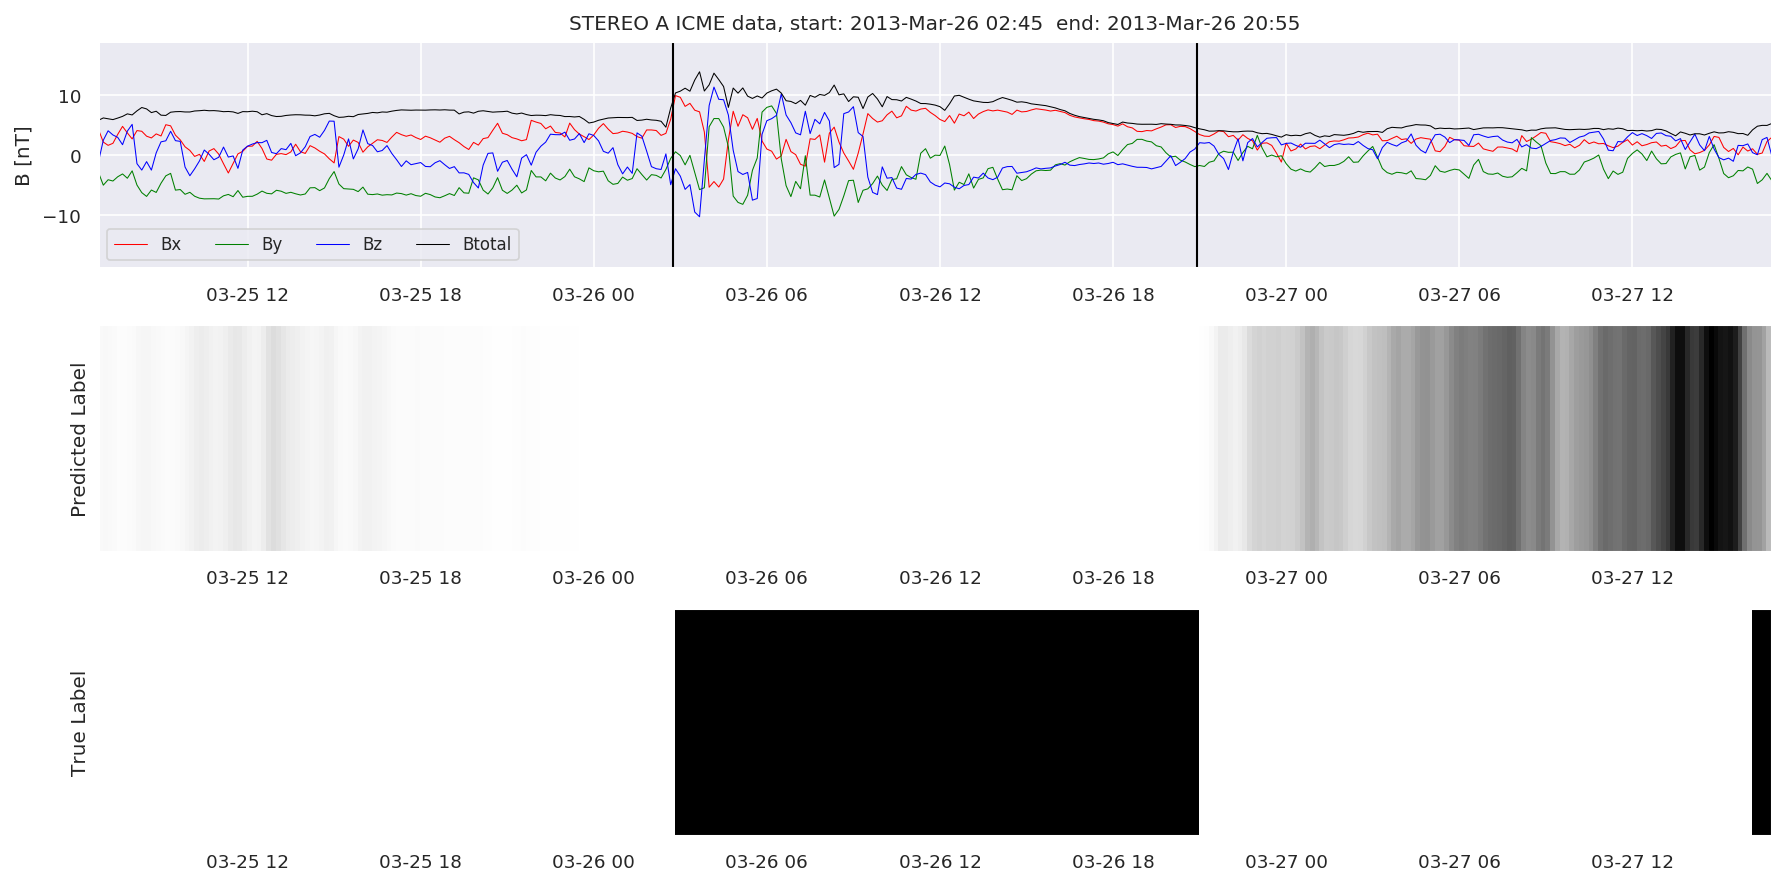This screenshot has height=886, width=1786.
Task: Click the ICME start vertical line in magnetic field plot
Action: (673, 155)
